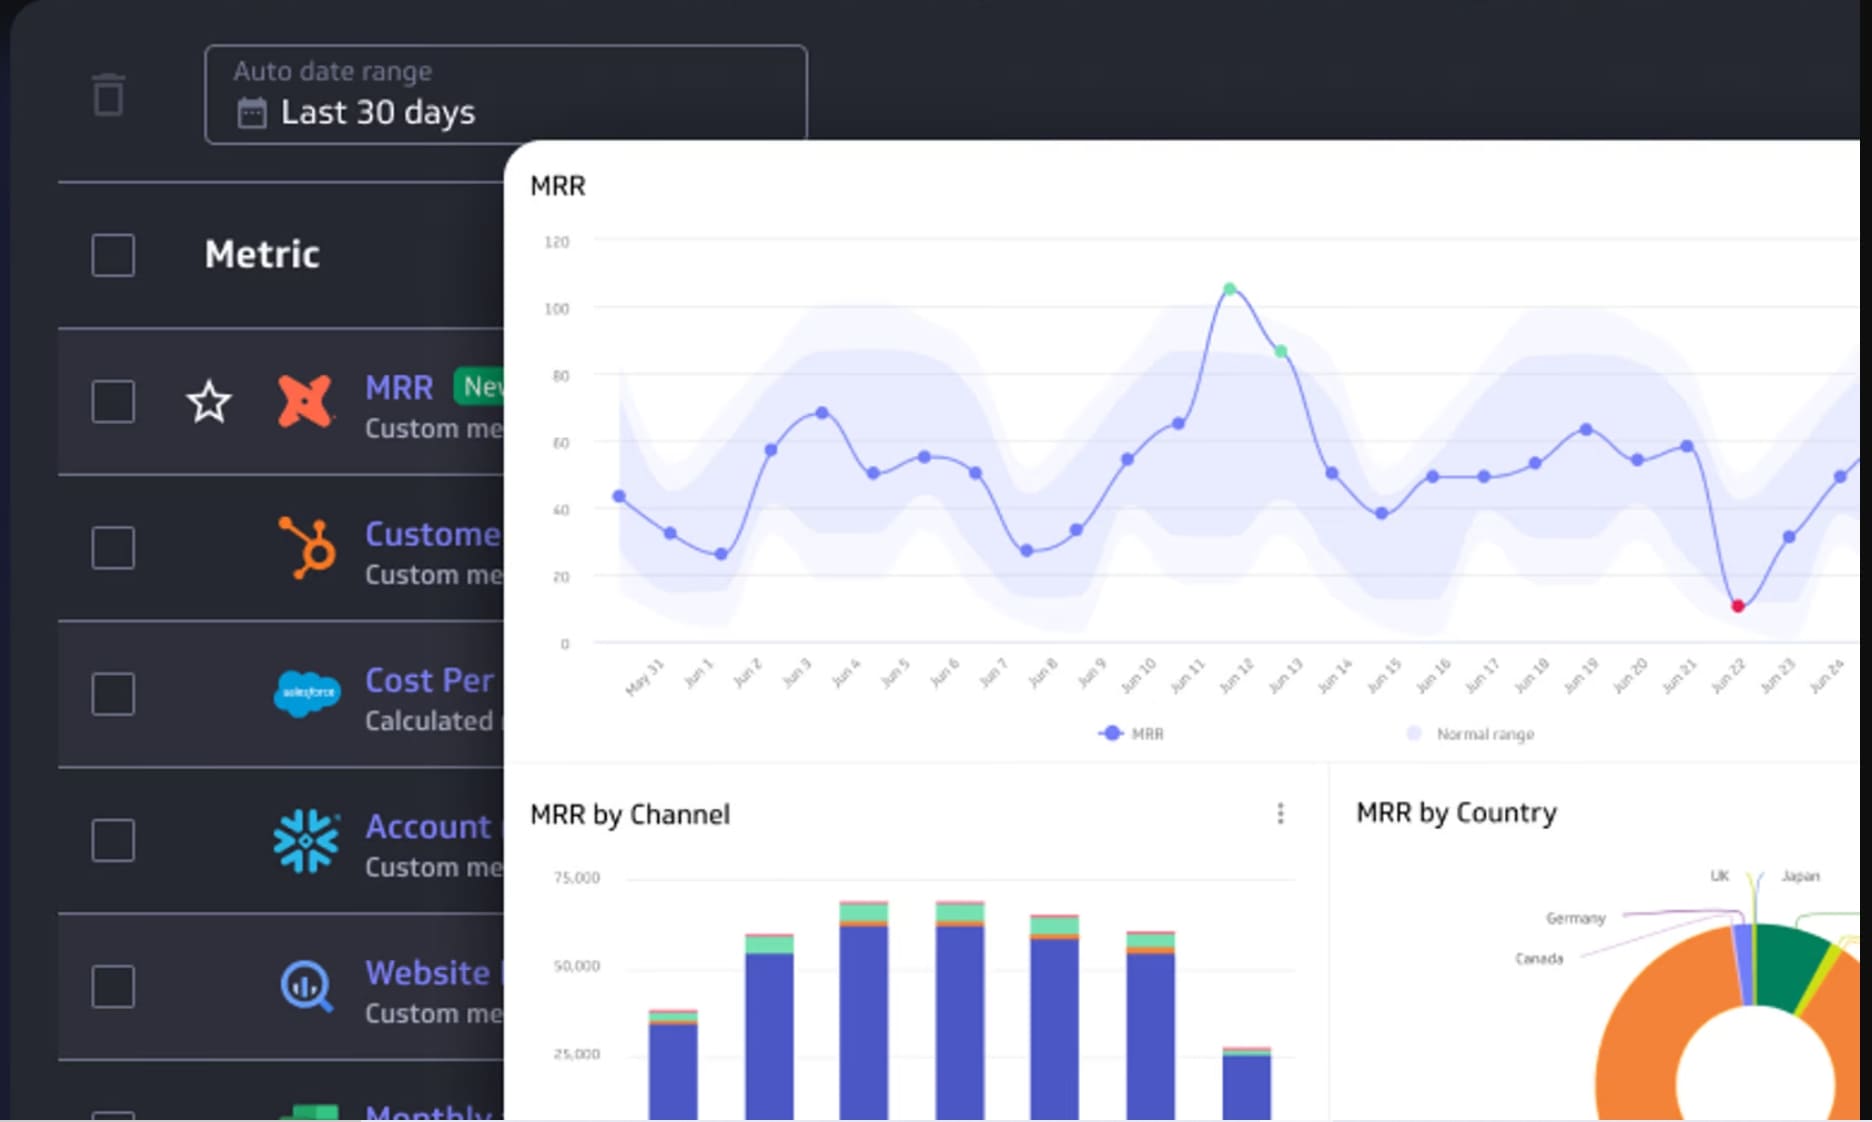1872x1122 pixels.
Task: Click the last short bar in MRR by Channel
Action: [1247, 1084]
